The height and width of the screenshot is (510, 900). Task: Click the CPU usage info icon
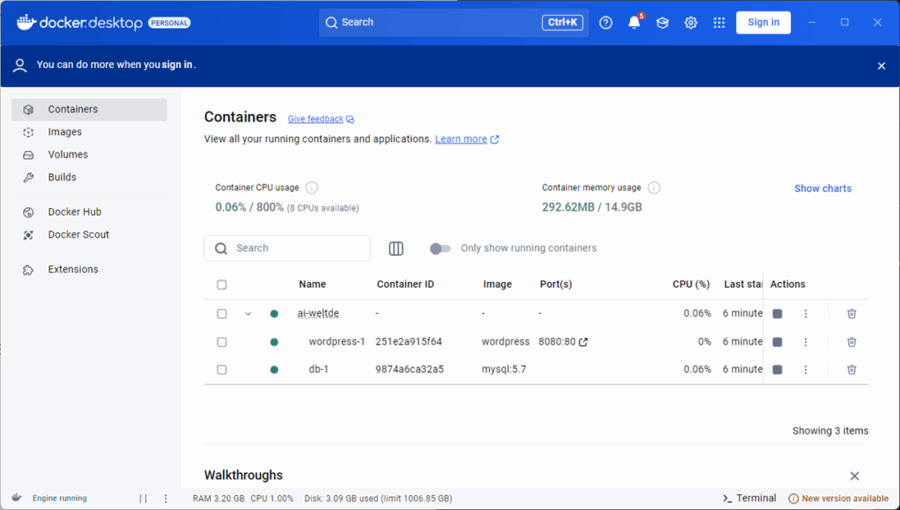coord(312,188)
